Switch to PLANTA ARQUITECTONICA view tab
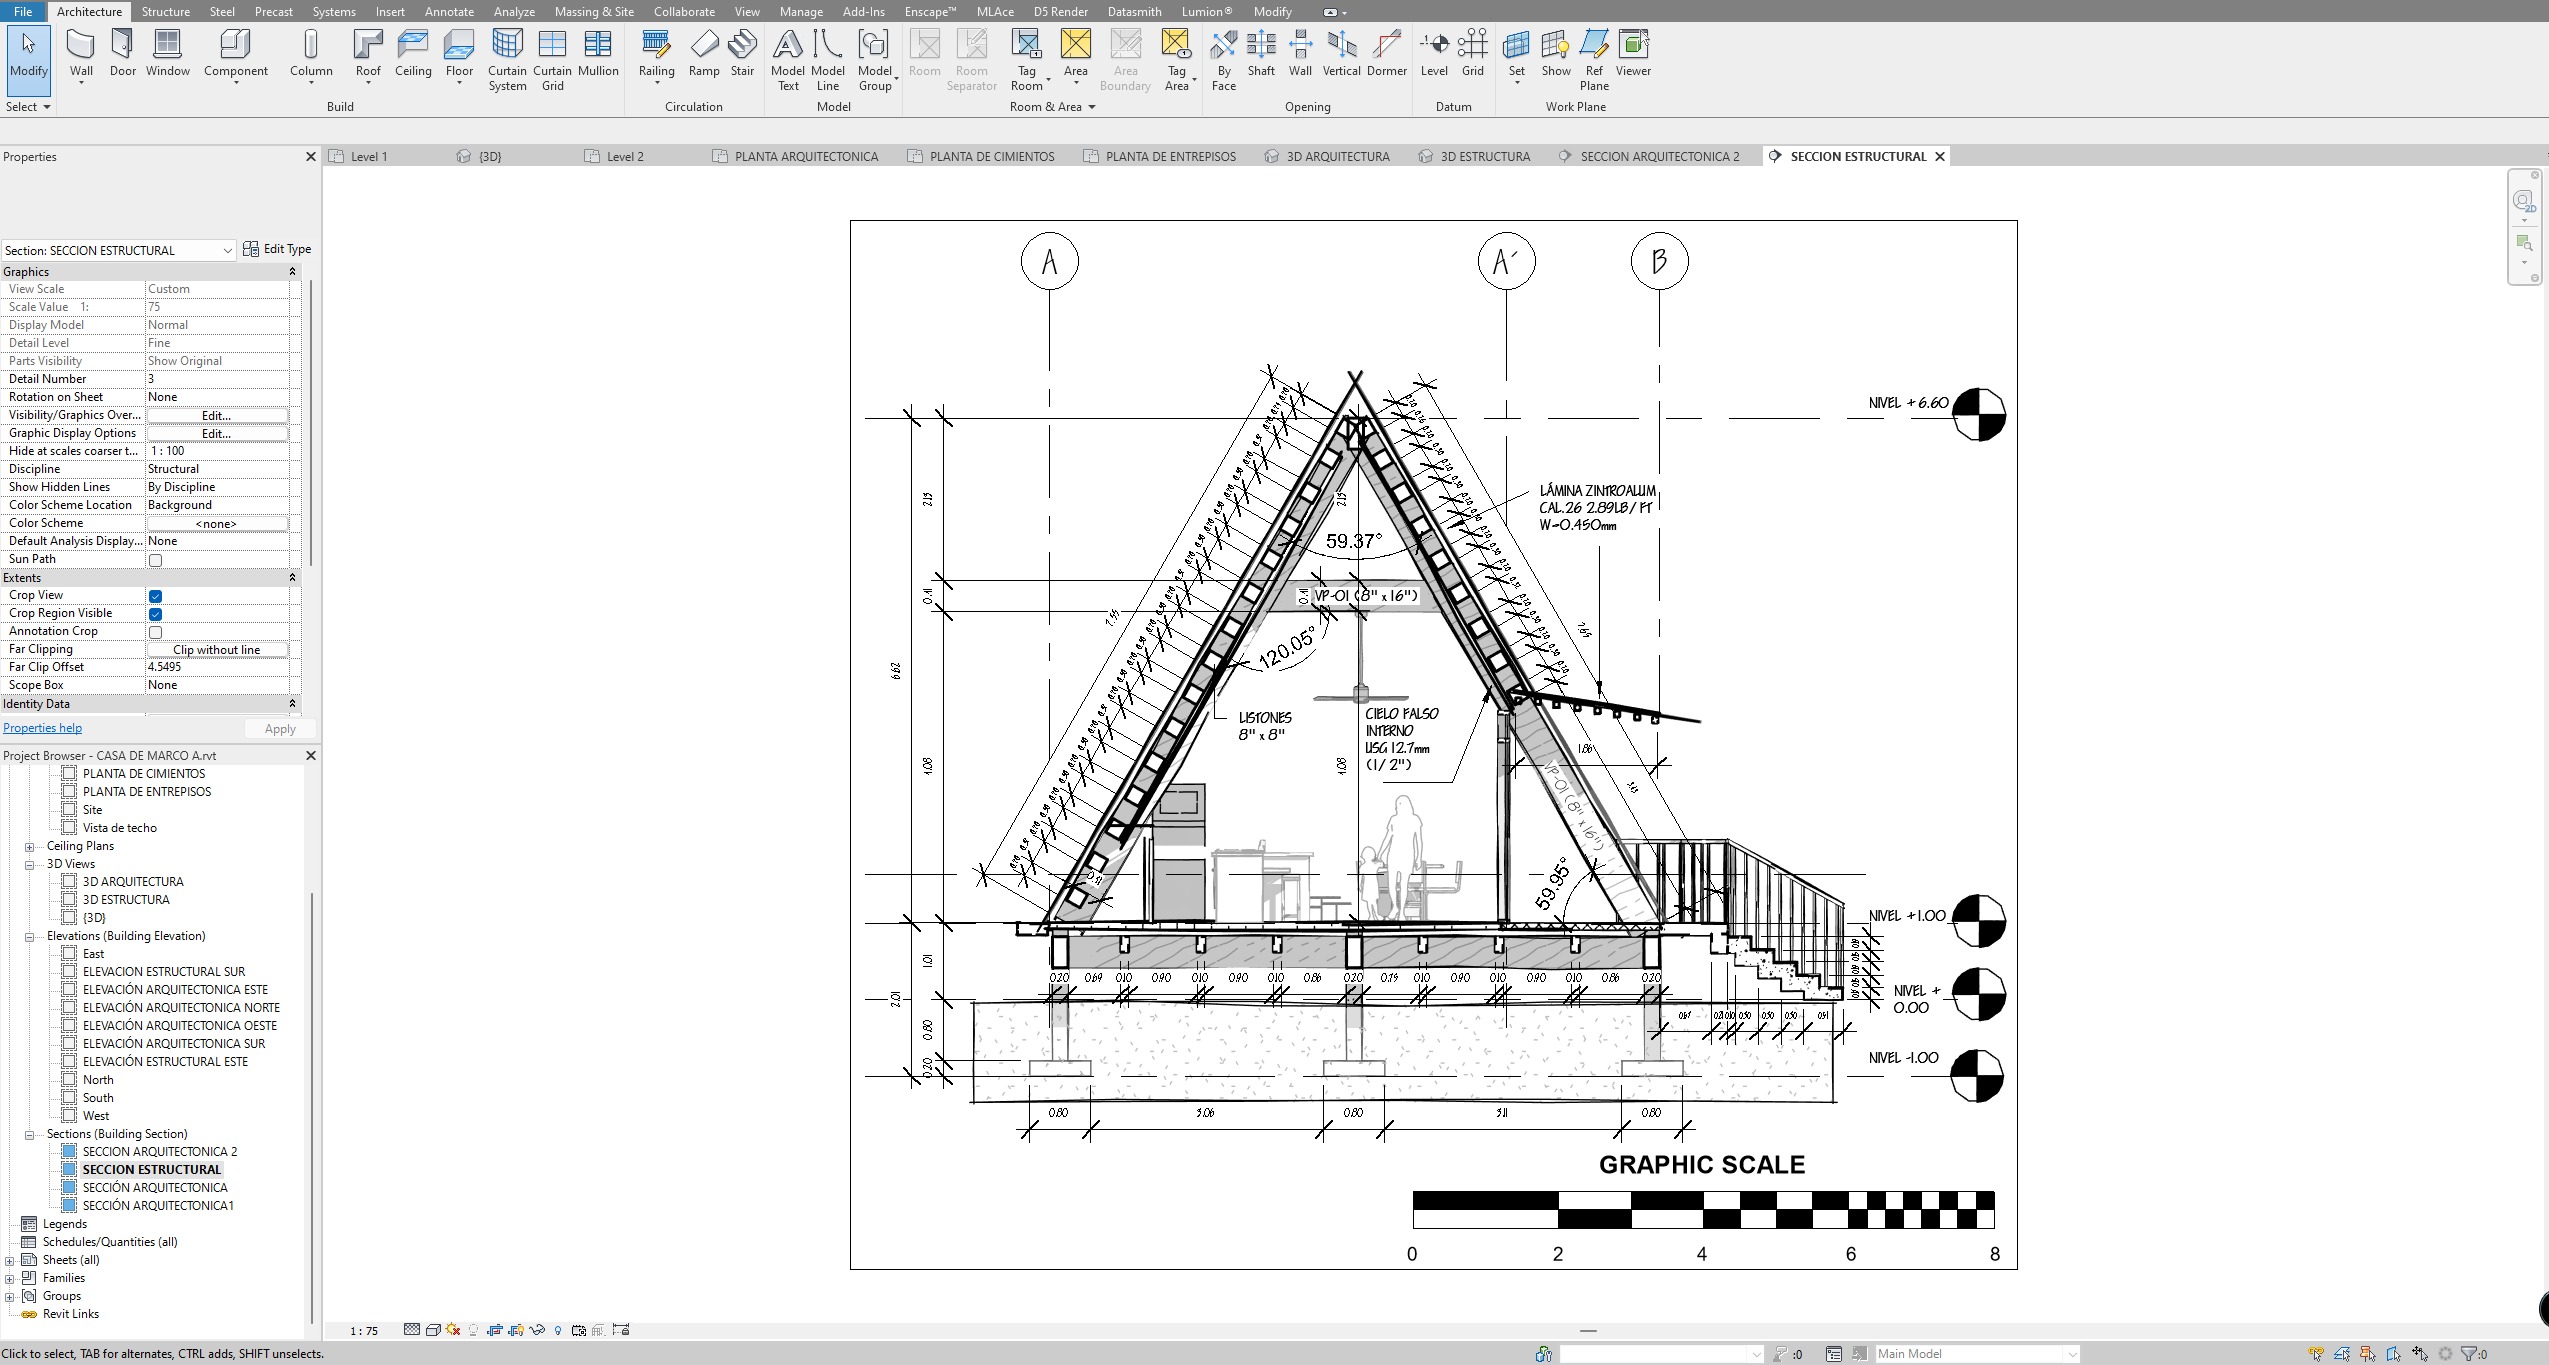This screenshot has height=1365, width=2549. tap(797, 156)
